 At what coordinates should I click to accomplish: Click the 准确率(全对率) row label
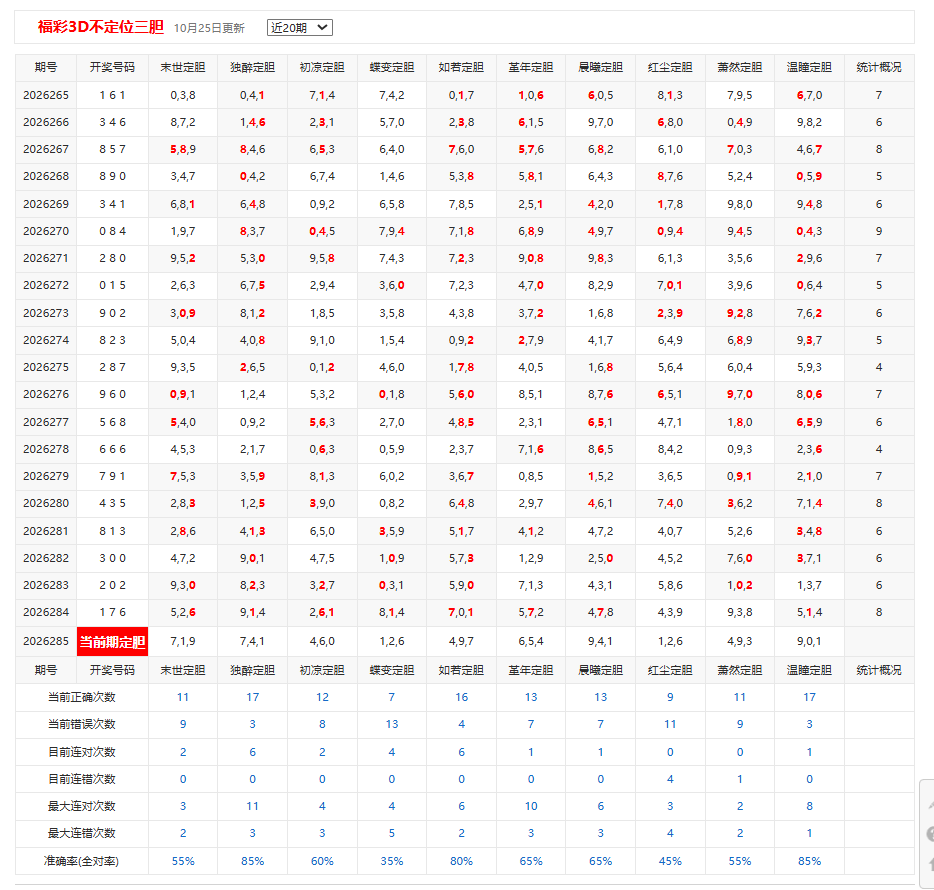coord(82,861)
